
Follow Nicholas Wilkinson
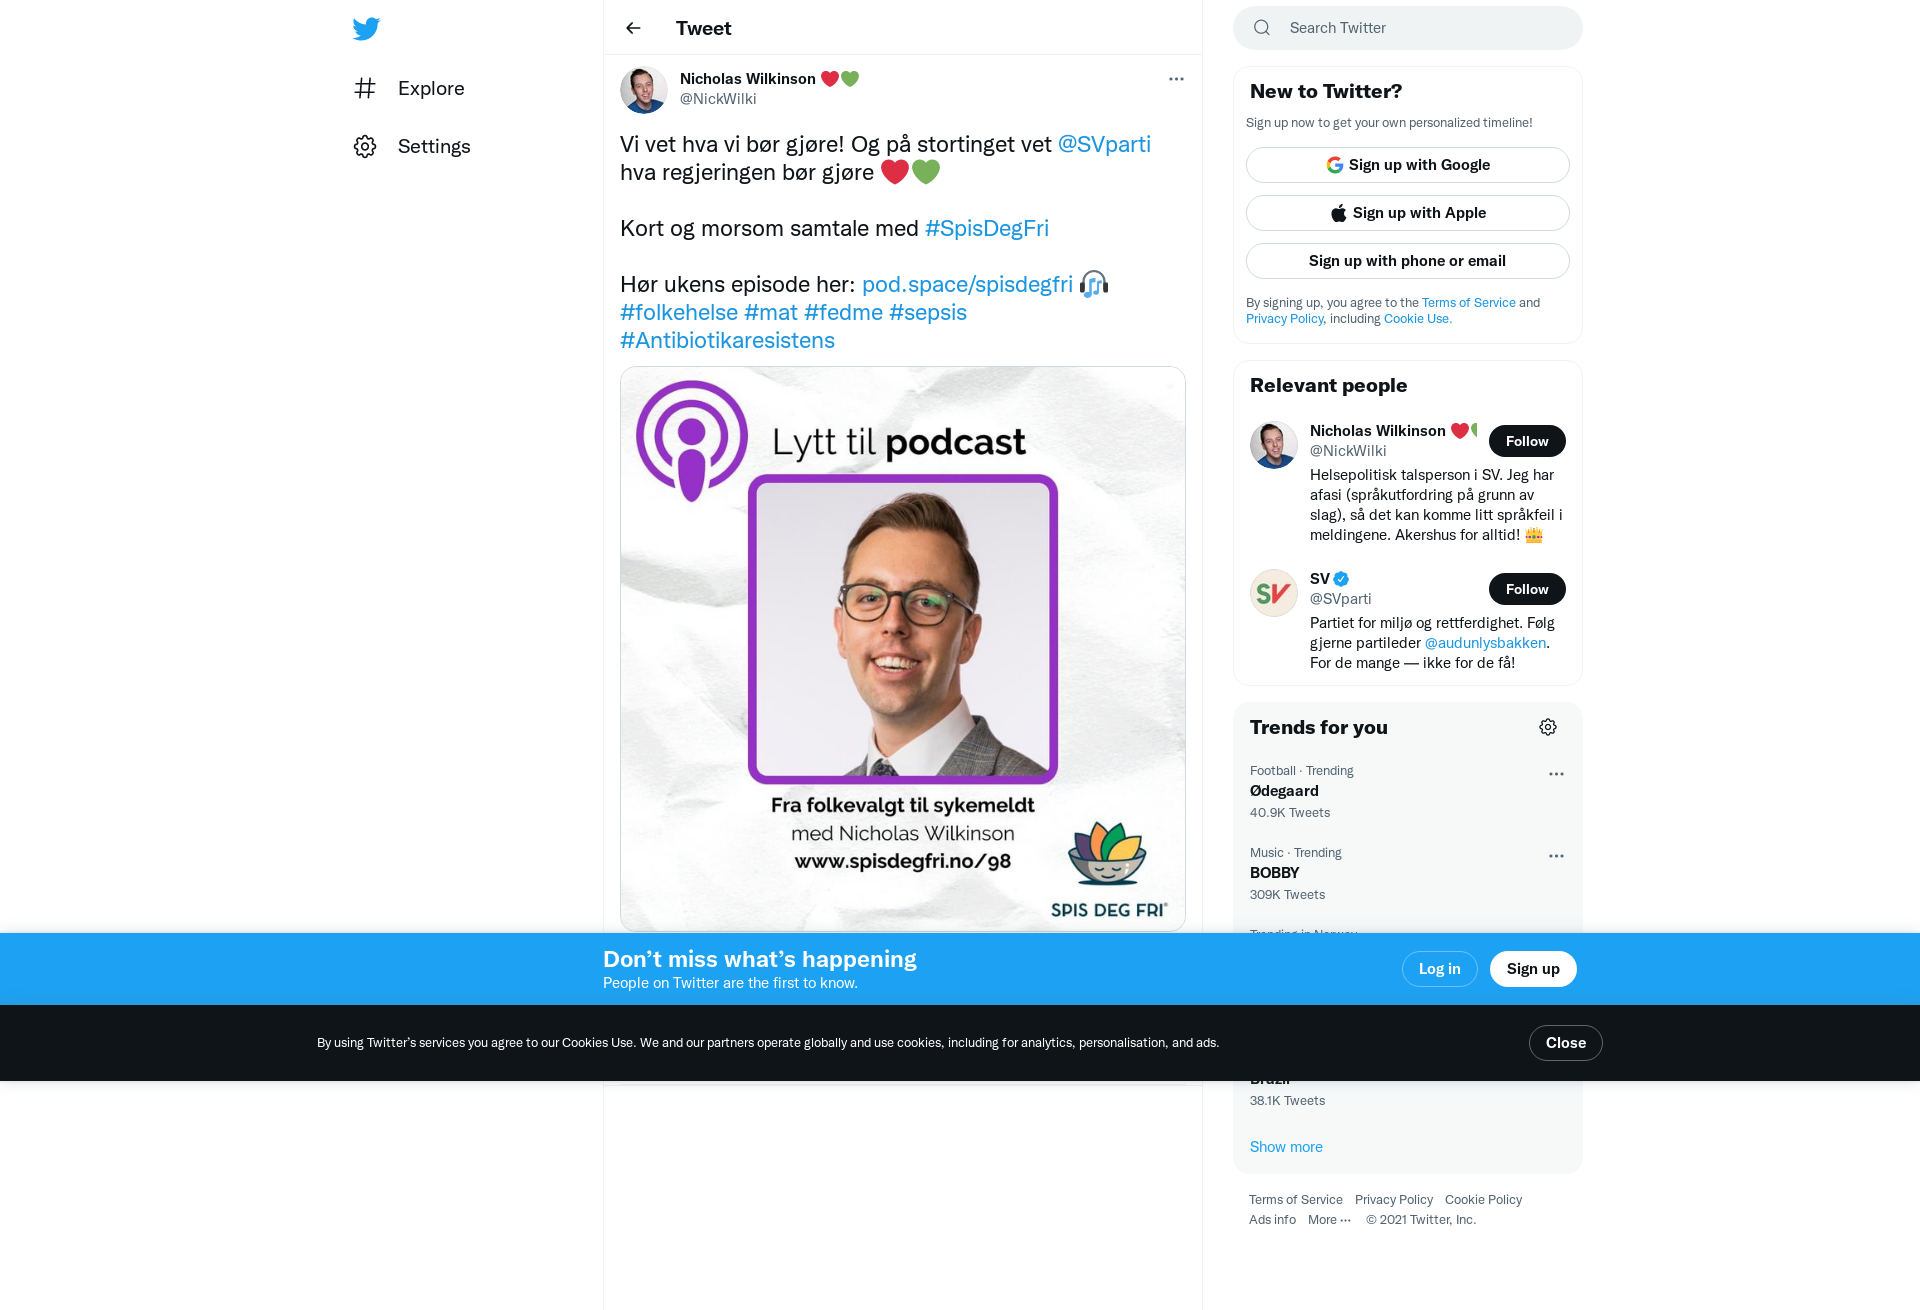click(1527, 441)
